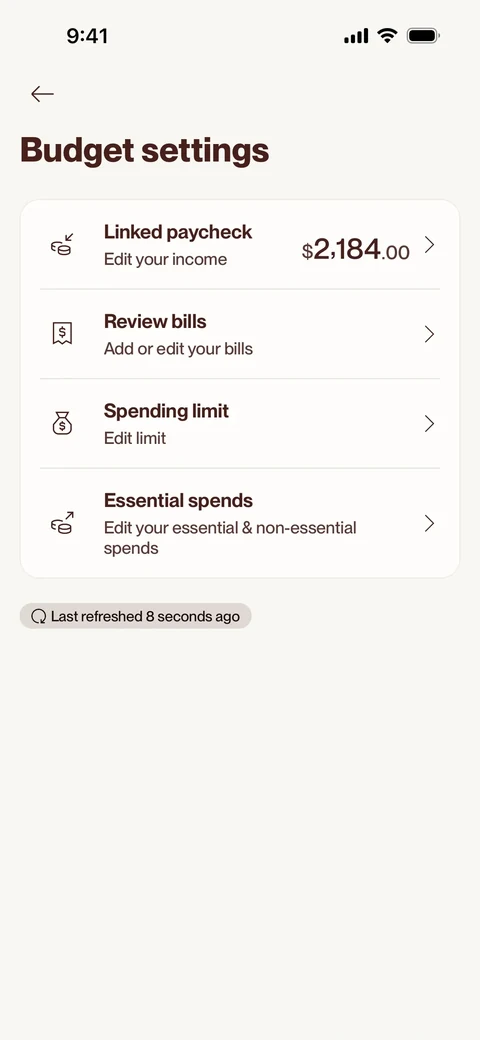Click the Essential spends coins icon
Screen dimensions: 480x1040
click(62, 523)
